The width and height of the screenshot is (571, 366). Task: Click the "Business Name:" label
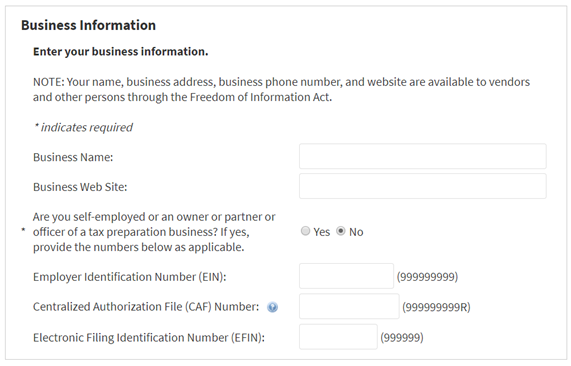tap(73, 157)
